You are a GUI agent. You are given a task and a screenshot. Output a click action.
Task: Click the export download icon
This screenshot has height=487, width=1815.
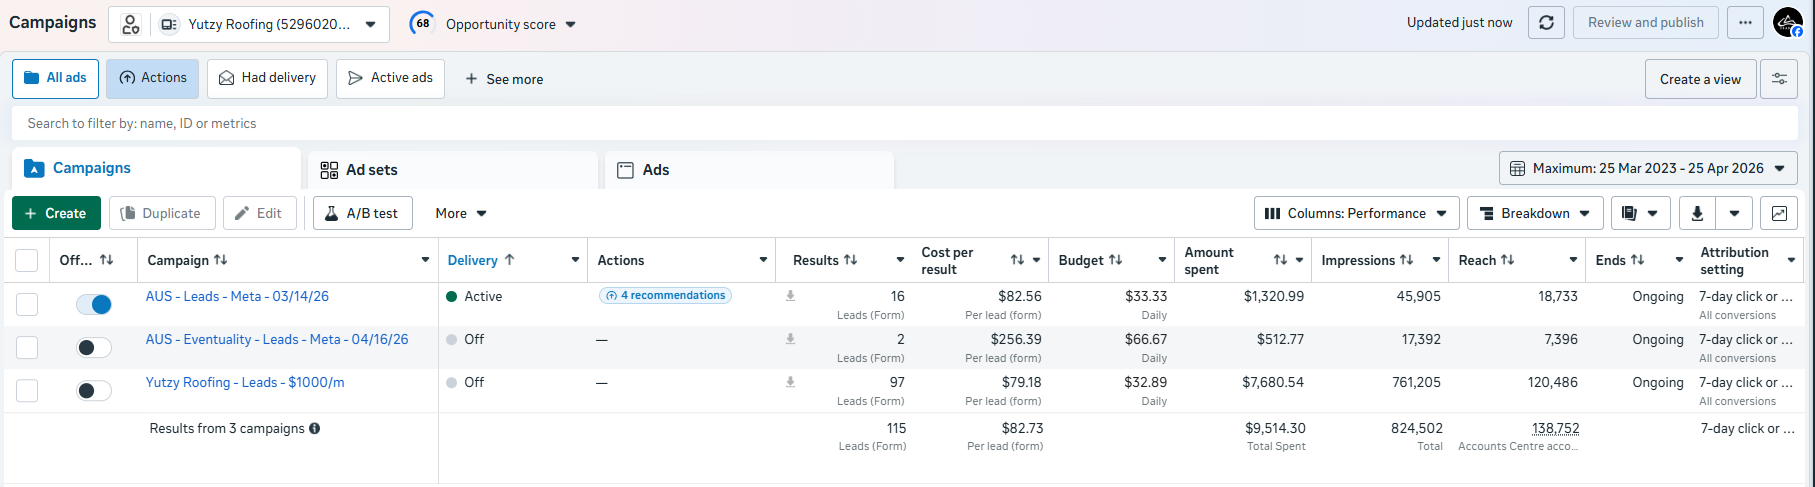[x=1697, y=213]
